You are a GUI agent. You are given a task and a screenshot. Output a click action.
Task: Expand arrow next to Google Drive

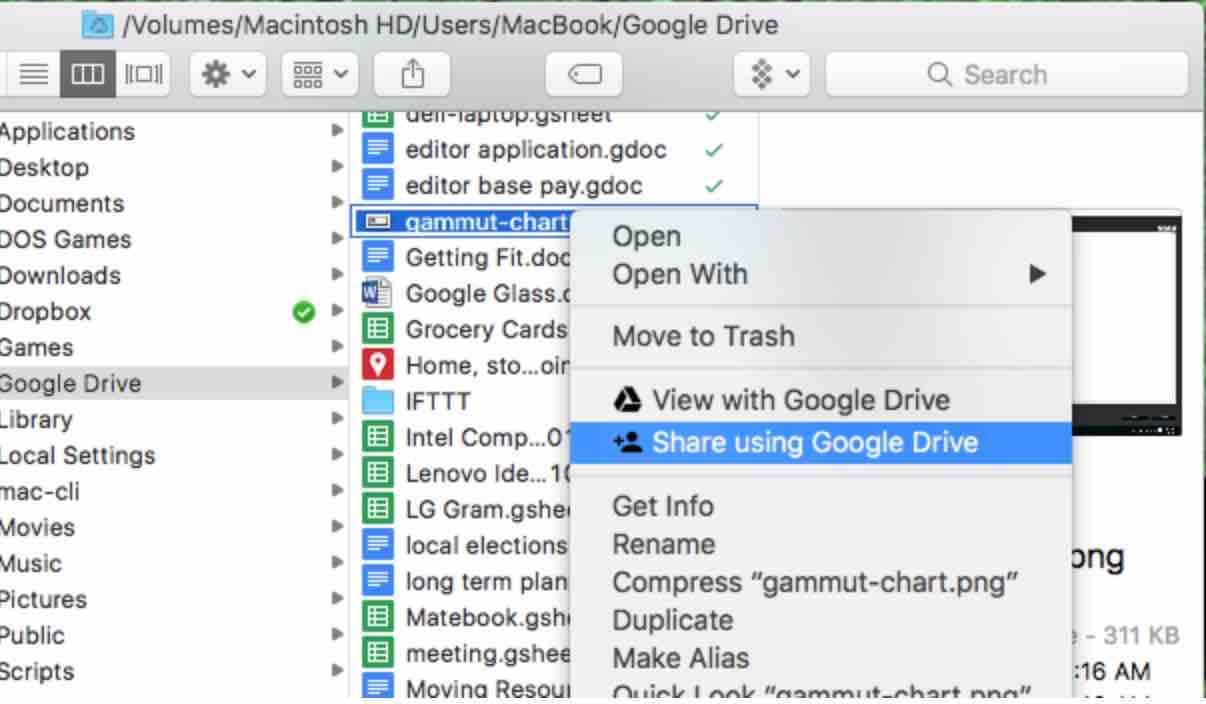(x=337, y=382)
